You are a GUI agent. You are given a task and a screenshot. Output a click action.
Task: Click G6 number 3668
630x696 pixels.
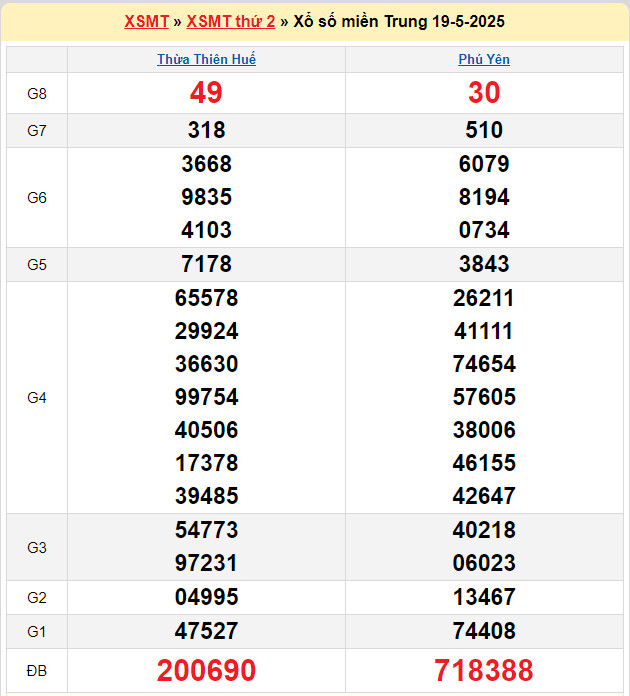[206, 164]
